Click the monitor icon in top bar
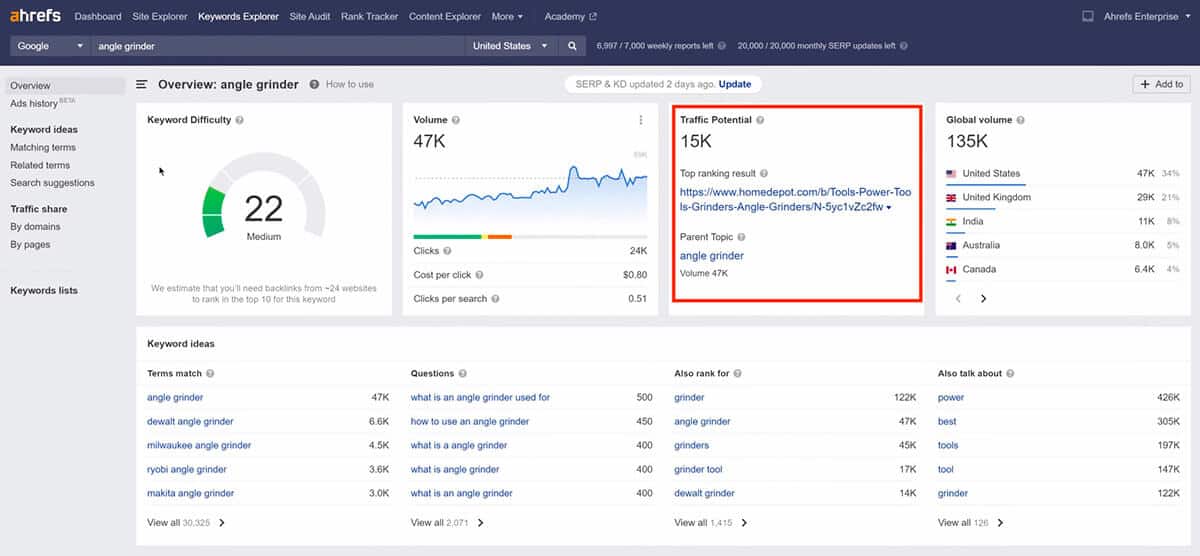Screen dimensions: 1200x556 [x=1088, y=16]
